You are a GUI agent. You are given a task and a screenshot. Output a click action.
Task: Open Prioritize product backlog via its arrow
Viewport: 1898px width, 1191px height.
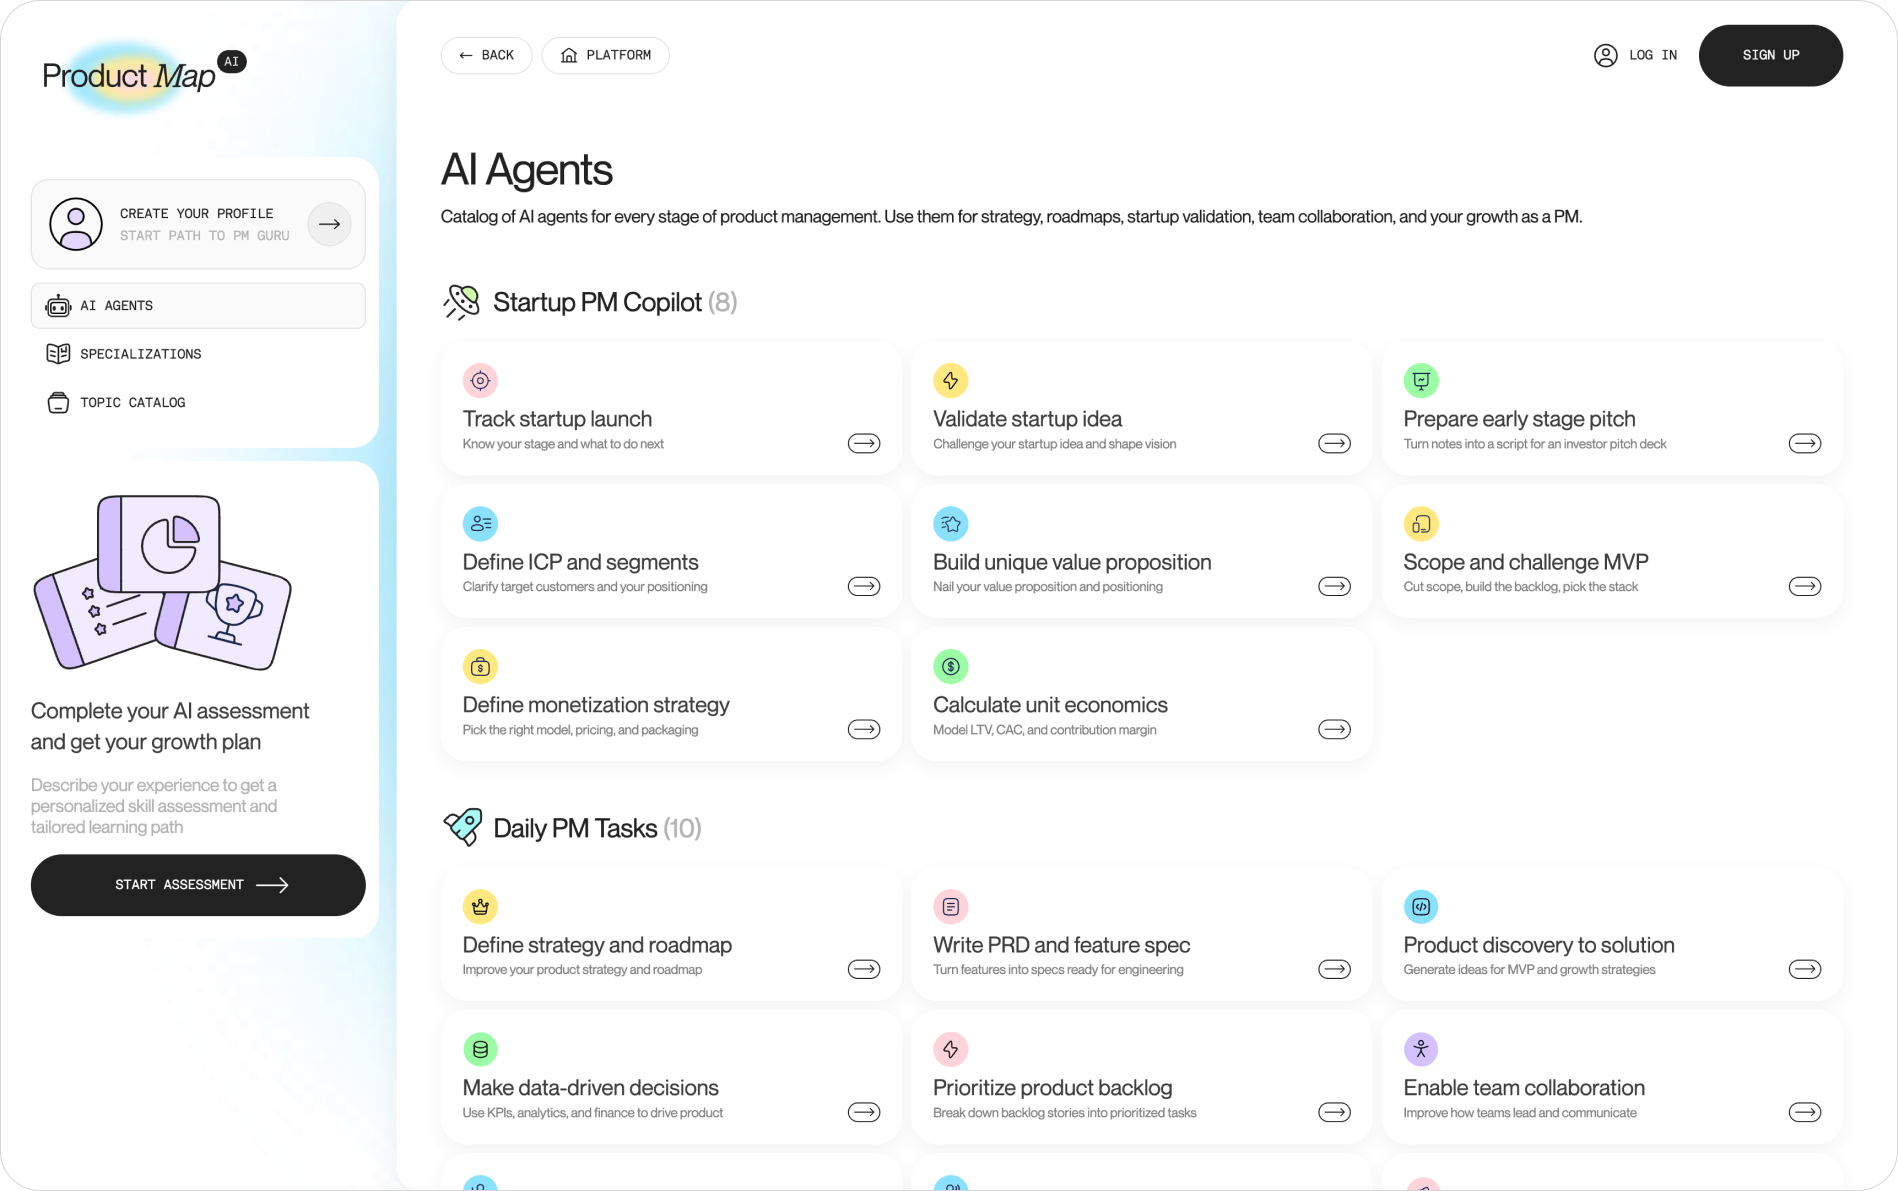point(1334,1112)
